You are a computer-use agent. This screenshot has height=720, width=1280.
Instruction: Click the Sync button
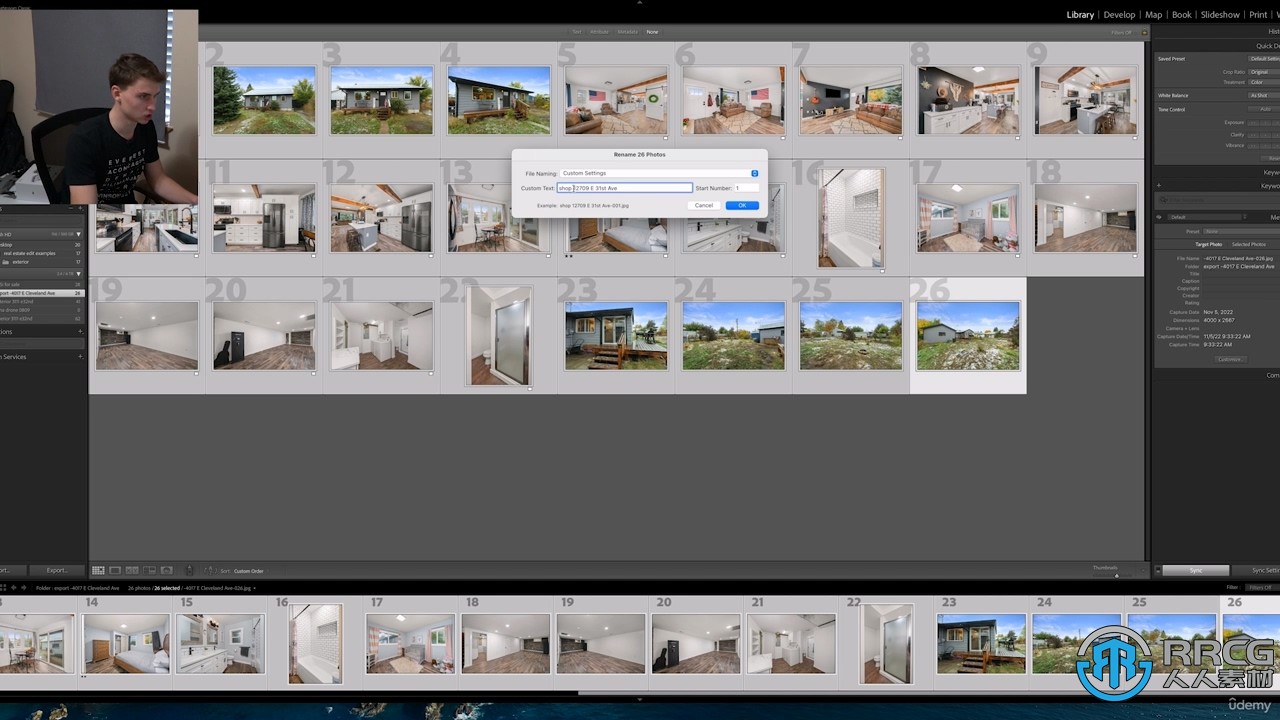pos(1195,570)
